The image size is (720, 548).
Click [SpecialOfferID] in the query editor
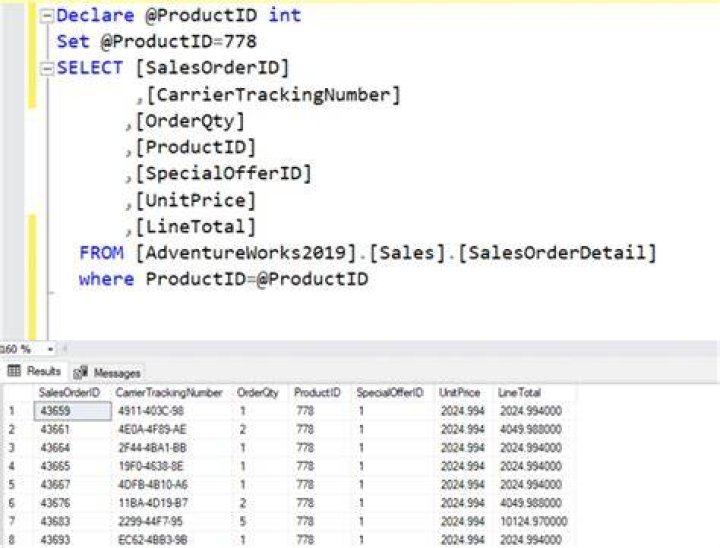224,174
